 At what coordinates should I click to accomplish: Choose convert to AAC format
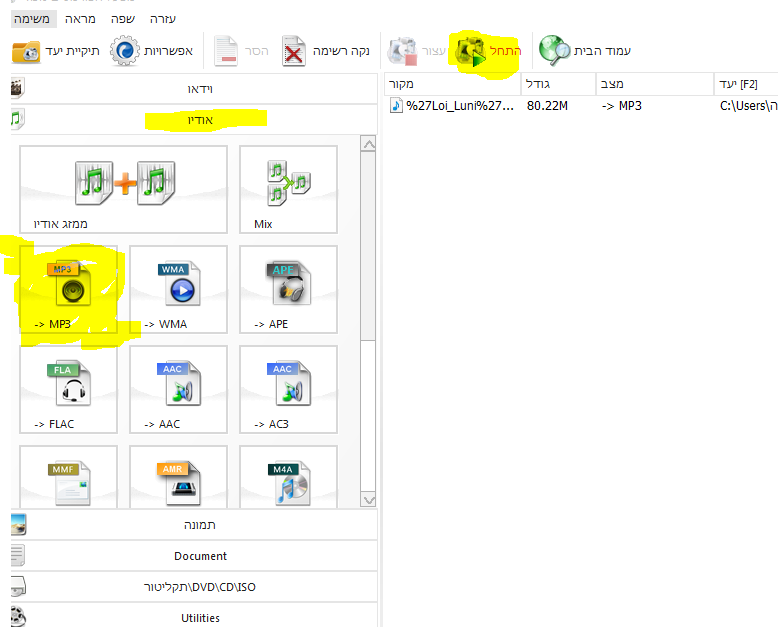(179, 389)
